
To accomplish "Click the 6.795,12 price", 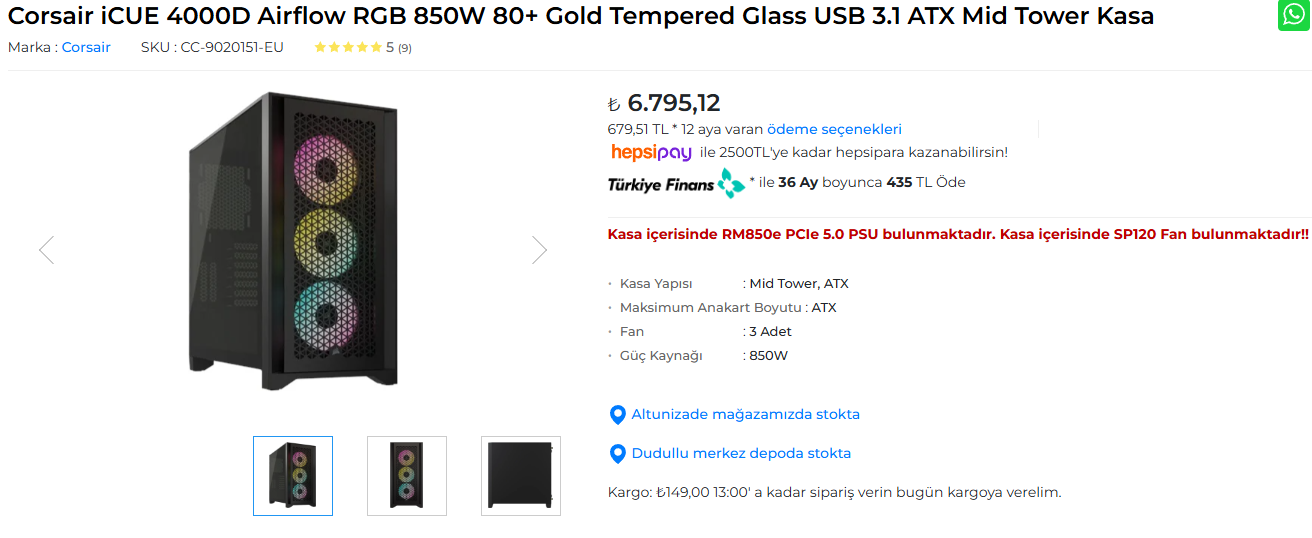I will [x=673, y=103].
